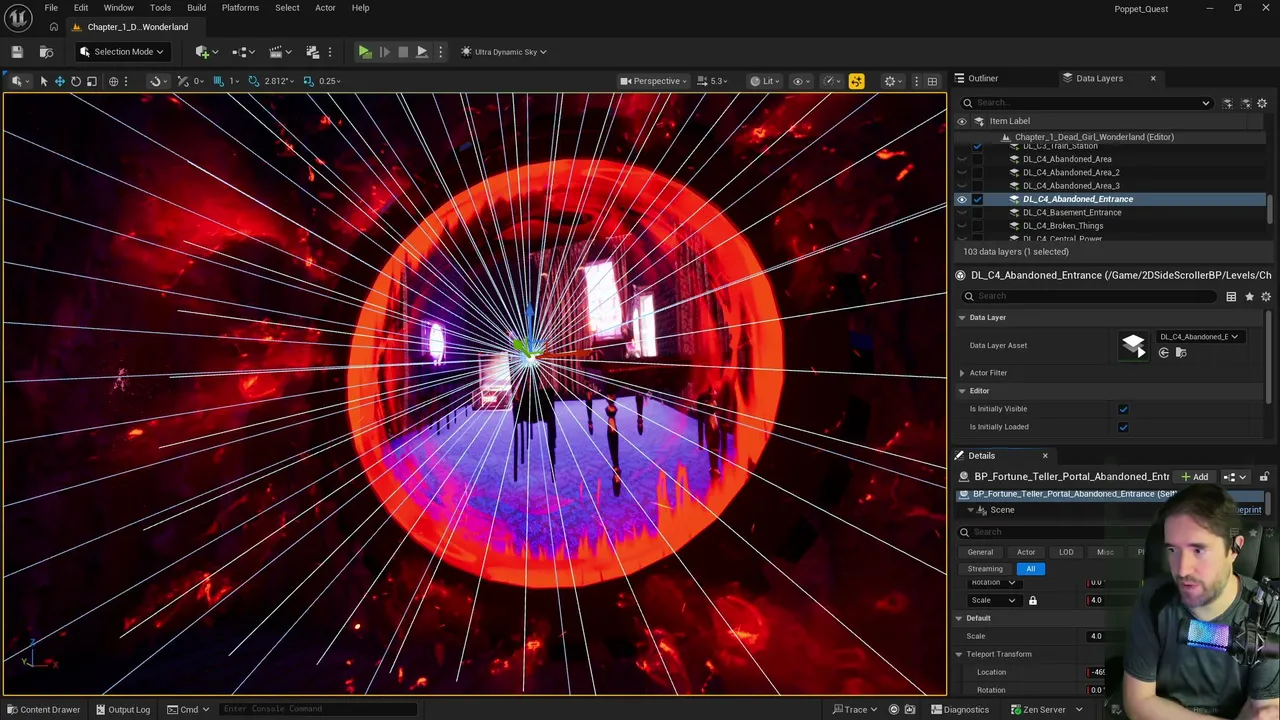
Task: Select the Actor filter button
Action: tap(1026, 552)
